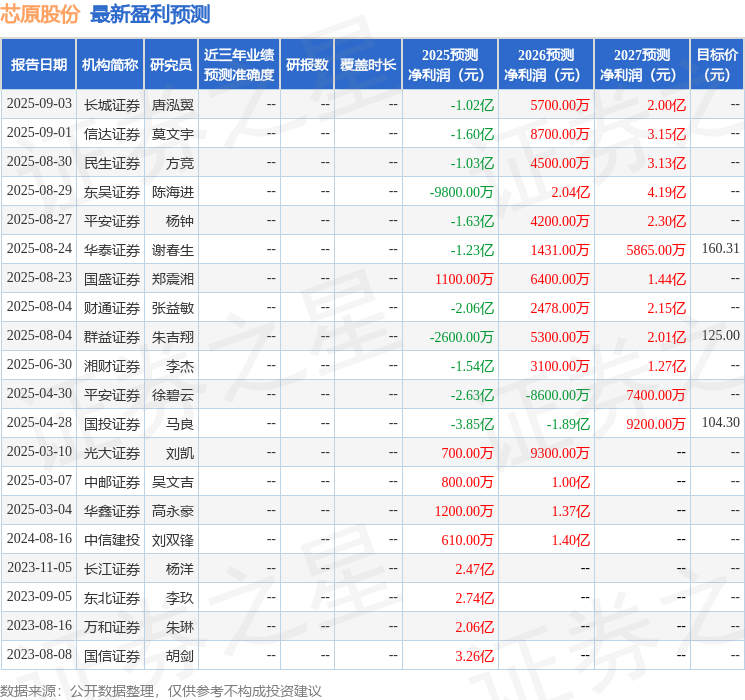
Task: Click the 2.74亿 profit value
Action: (475, 598)
